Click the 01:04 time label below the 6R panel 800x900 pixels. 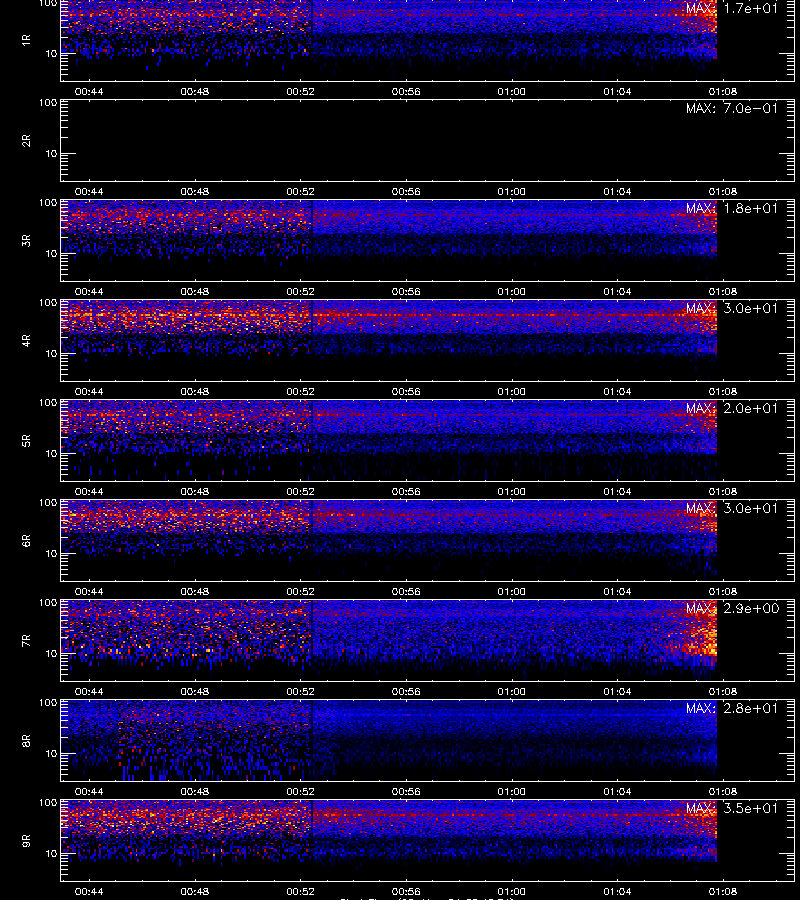click(x=617, y=591)
